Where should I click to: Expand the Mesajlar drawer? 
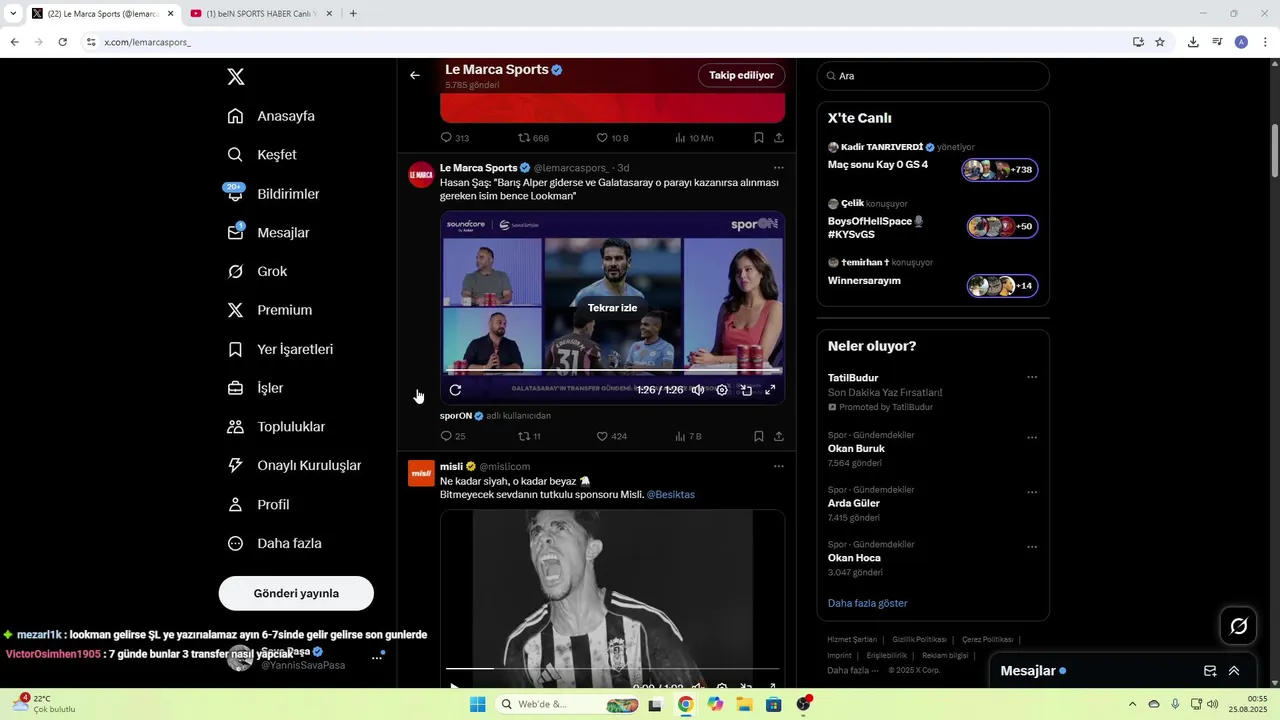tap(1234, 671)
